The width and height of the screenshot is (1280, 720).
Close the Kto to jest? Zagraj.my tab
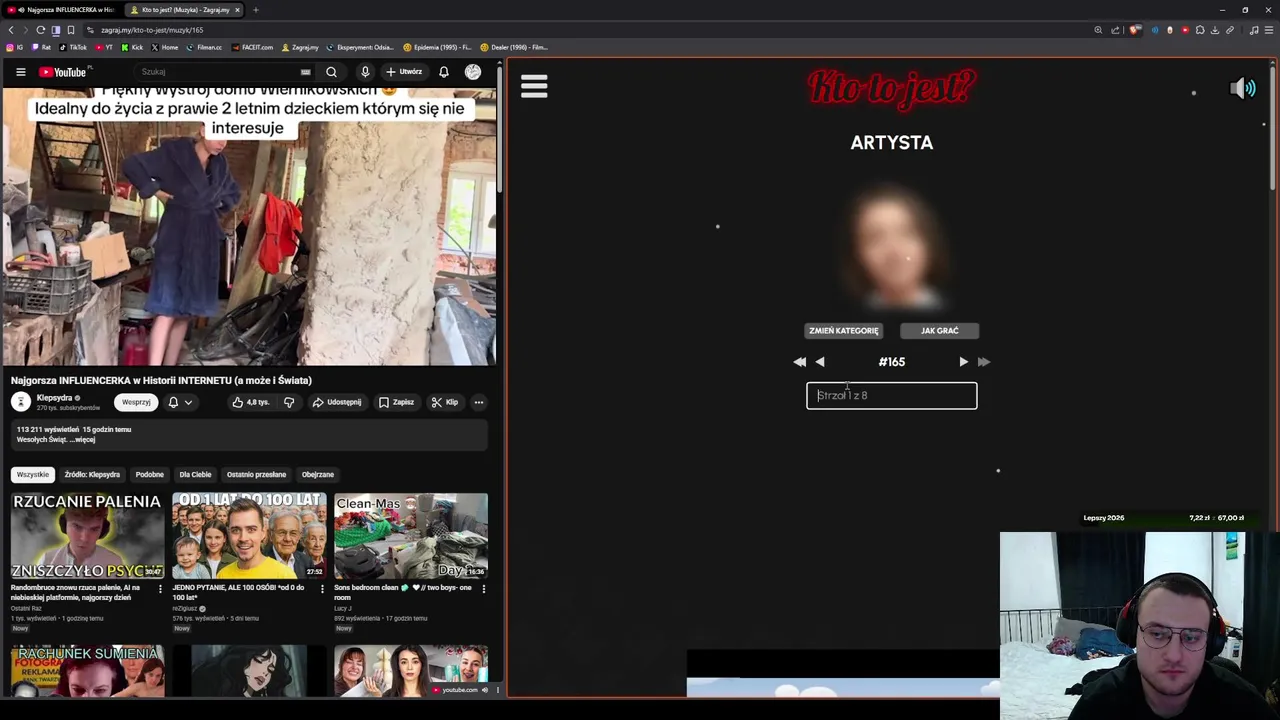[237, 10]
